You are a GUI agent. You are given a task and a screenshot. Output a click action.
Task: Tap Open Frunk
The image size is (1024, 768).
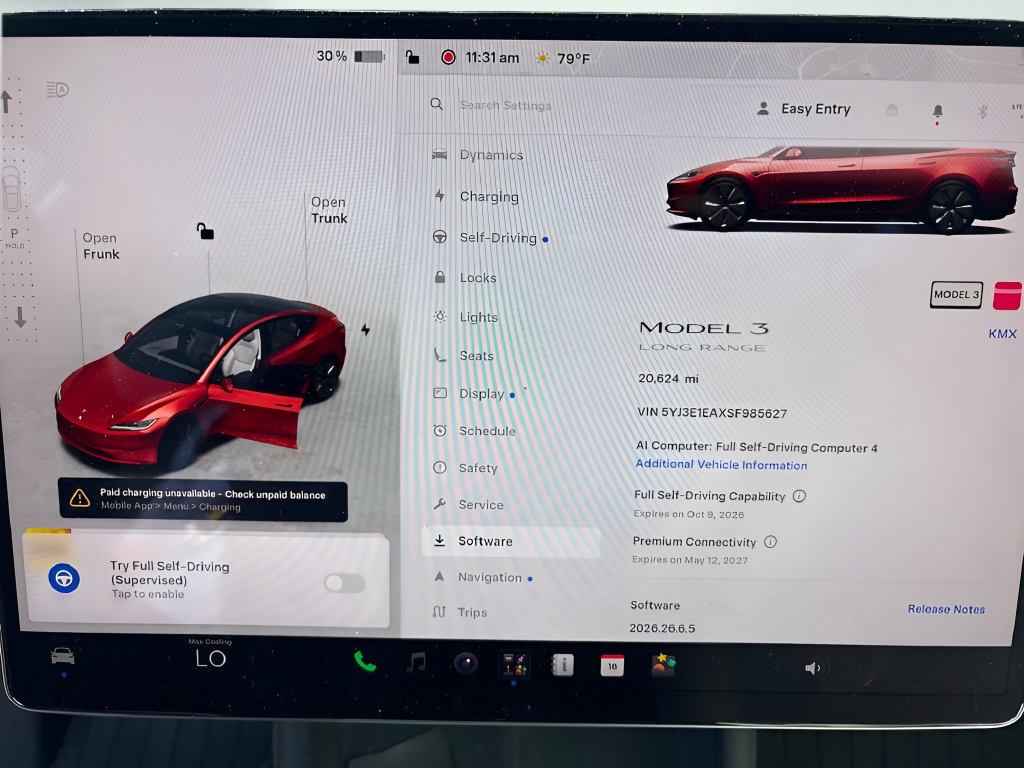[101, 246]
